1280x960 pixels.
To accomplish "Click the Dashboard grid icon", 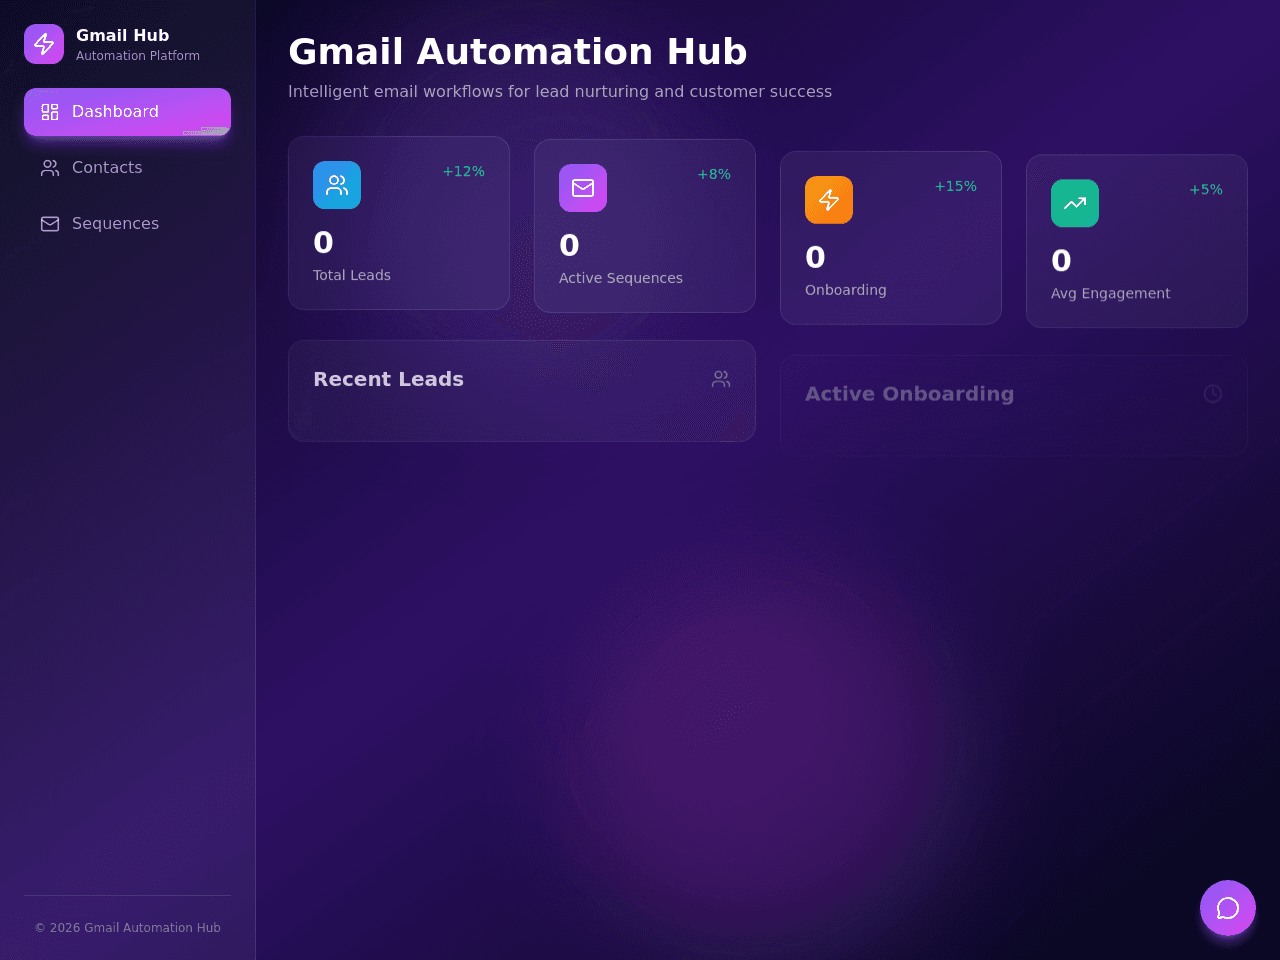I will click(50, 112).
